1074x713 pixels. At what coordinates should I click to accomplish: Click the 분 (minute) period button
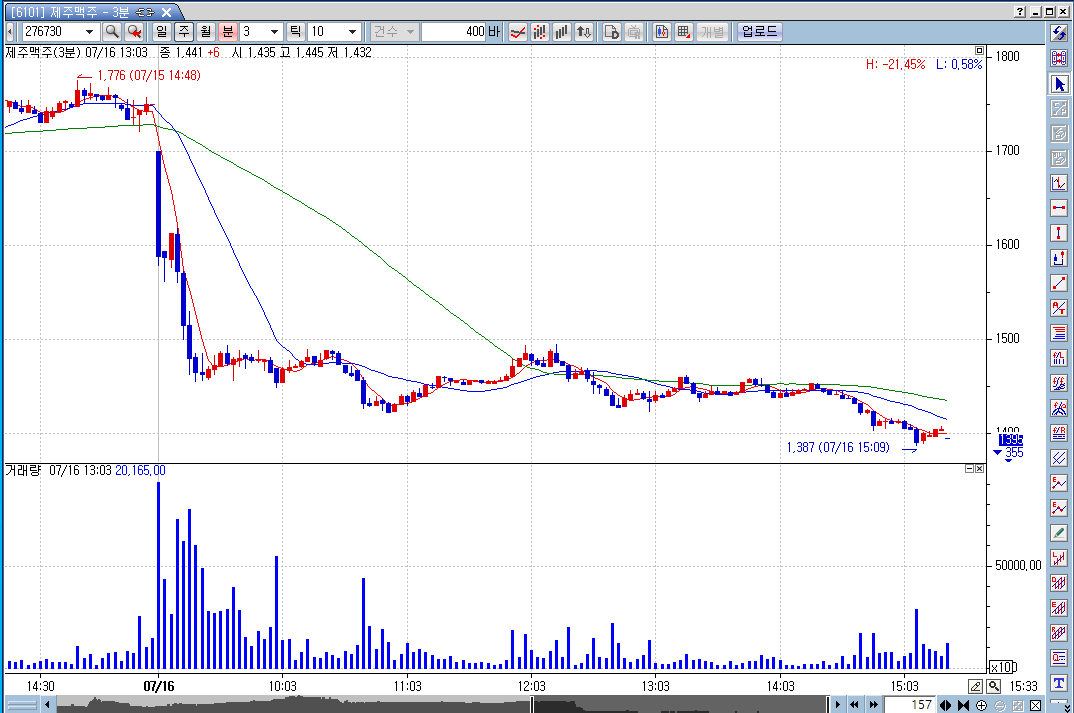tap(228, 31)
